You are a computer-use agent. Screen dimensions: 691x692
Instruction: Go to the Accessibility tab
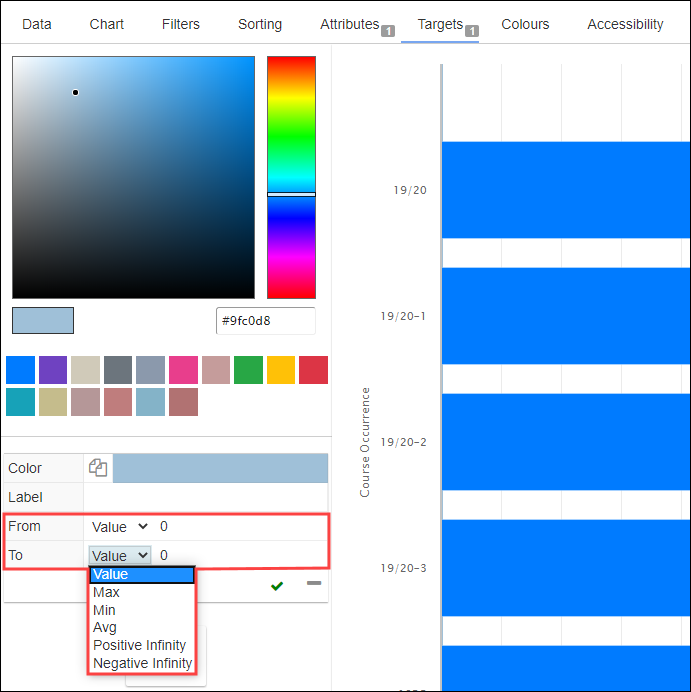(x=625, y=24)
